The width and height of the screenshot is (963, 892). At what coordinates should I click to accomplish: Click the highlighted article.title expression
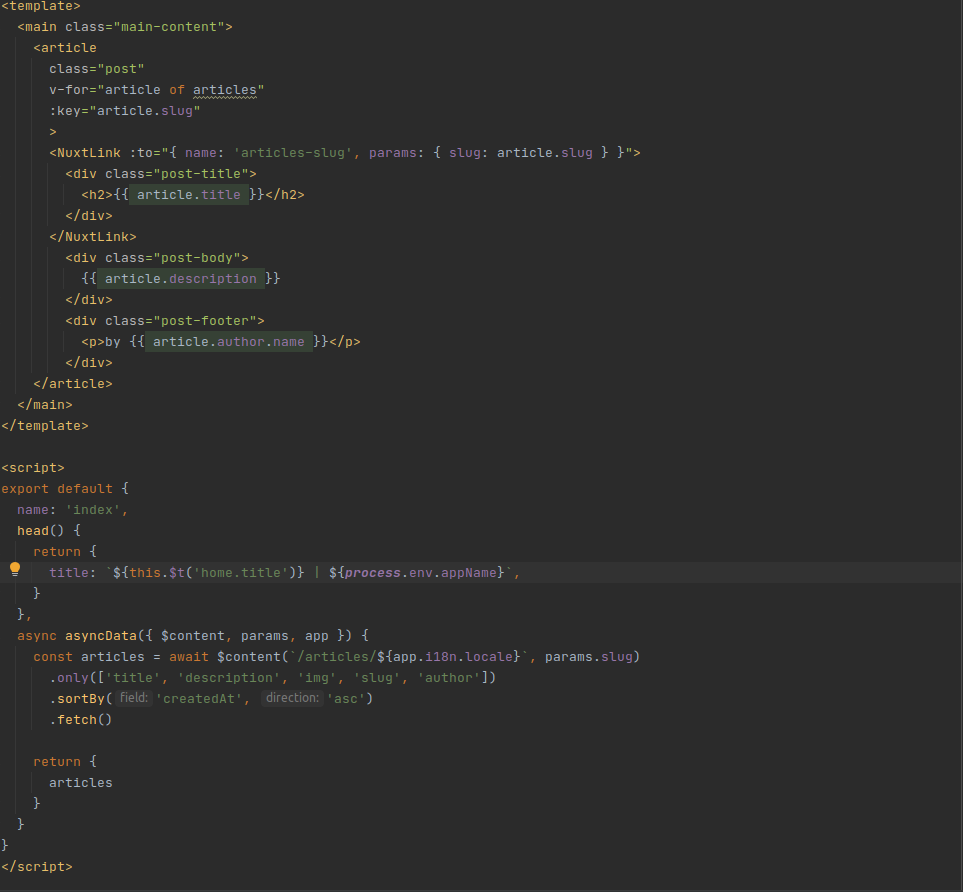(x=189, y=195)
